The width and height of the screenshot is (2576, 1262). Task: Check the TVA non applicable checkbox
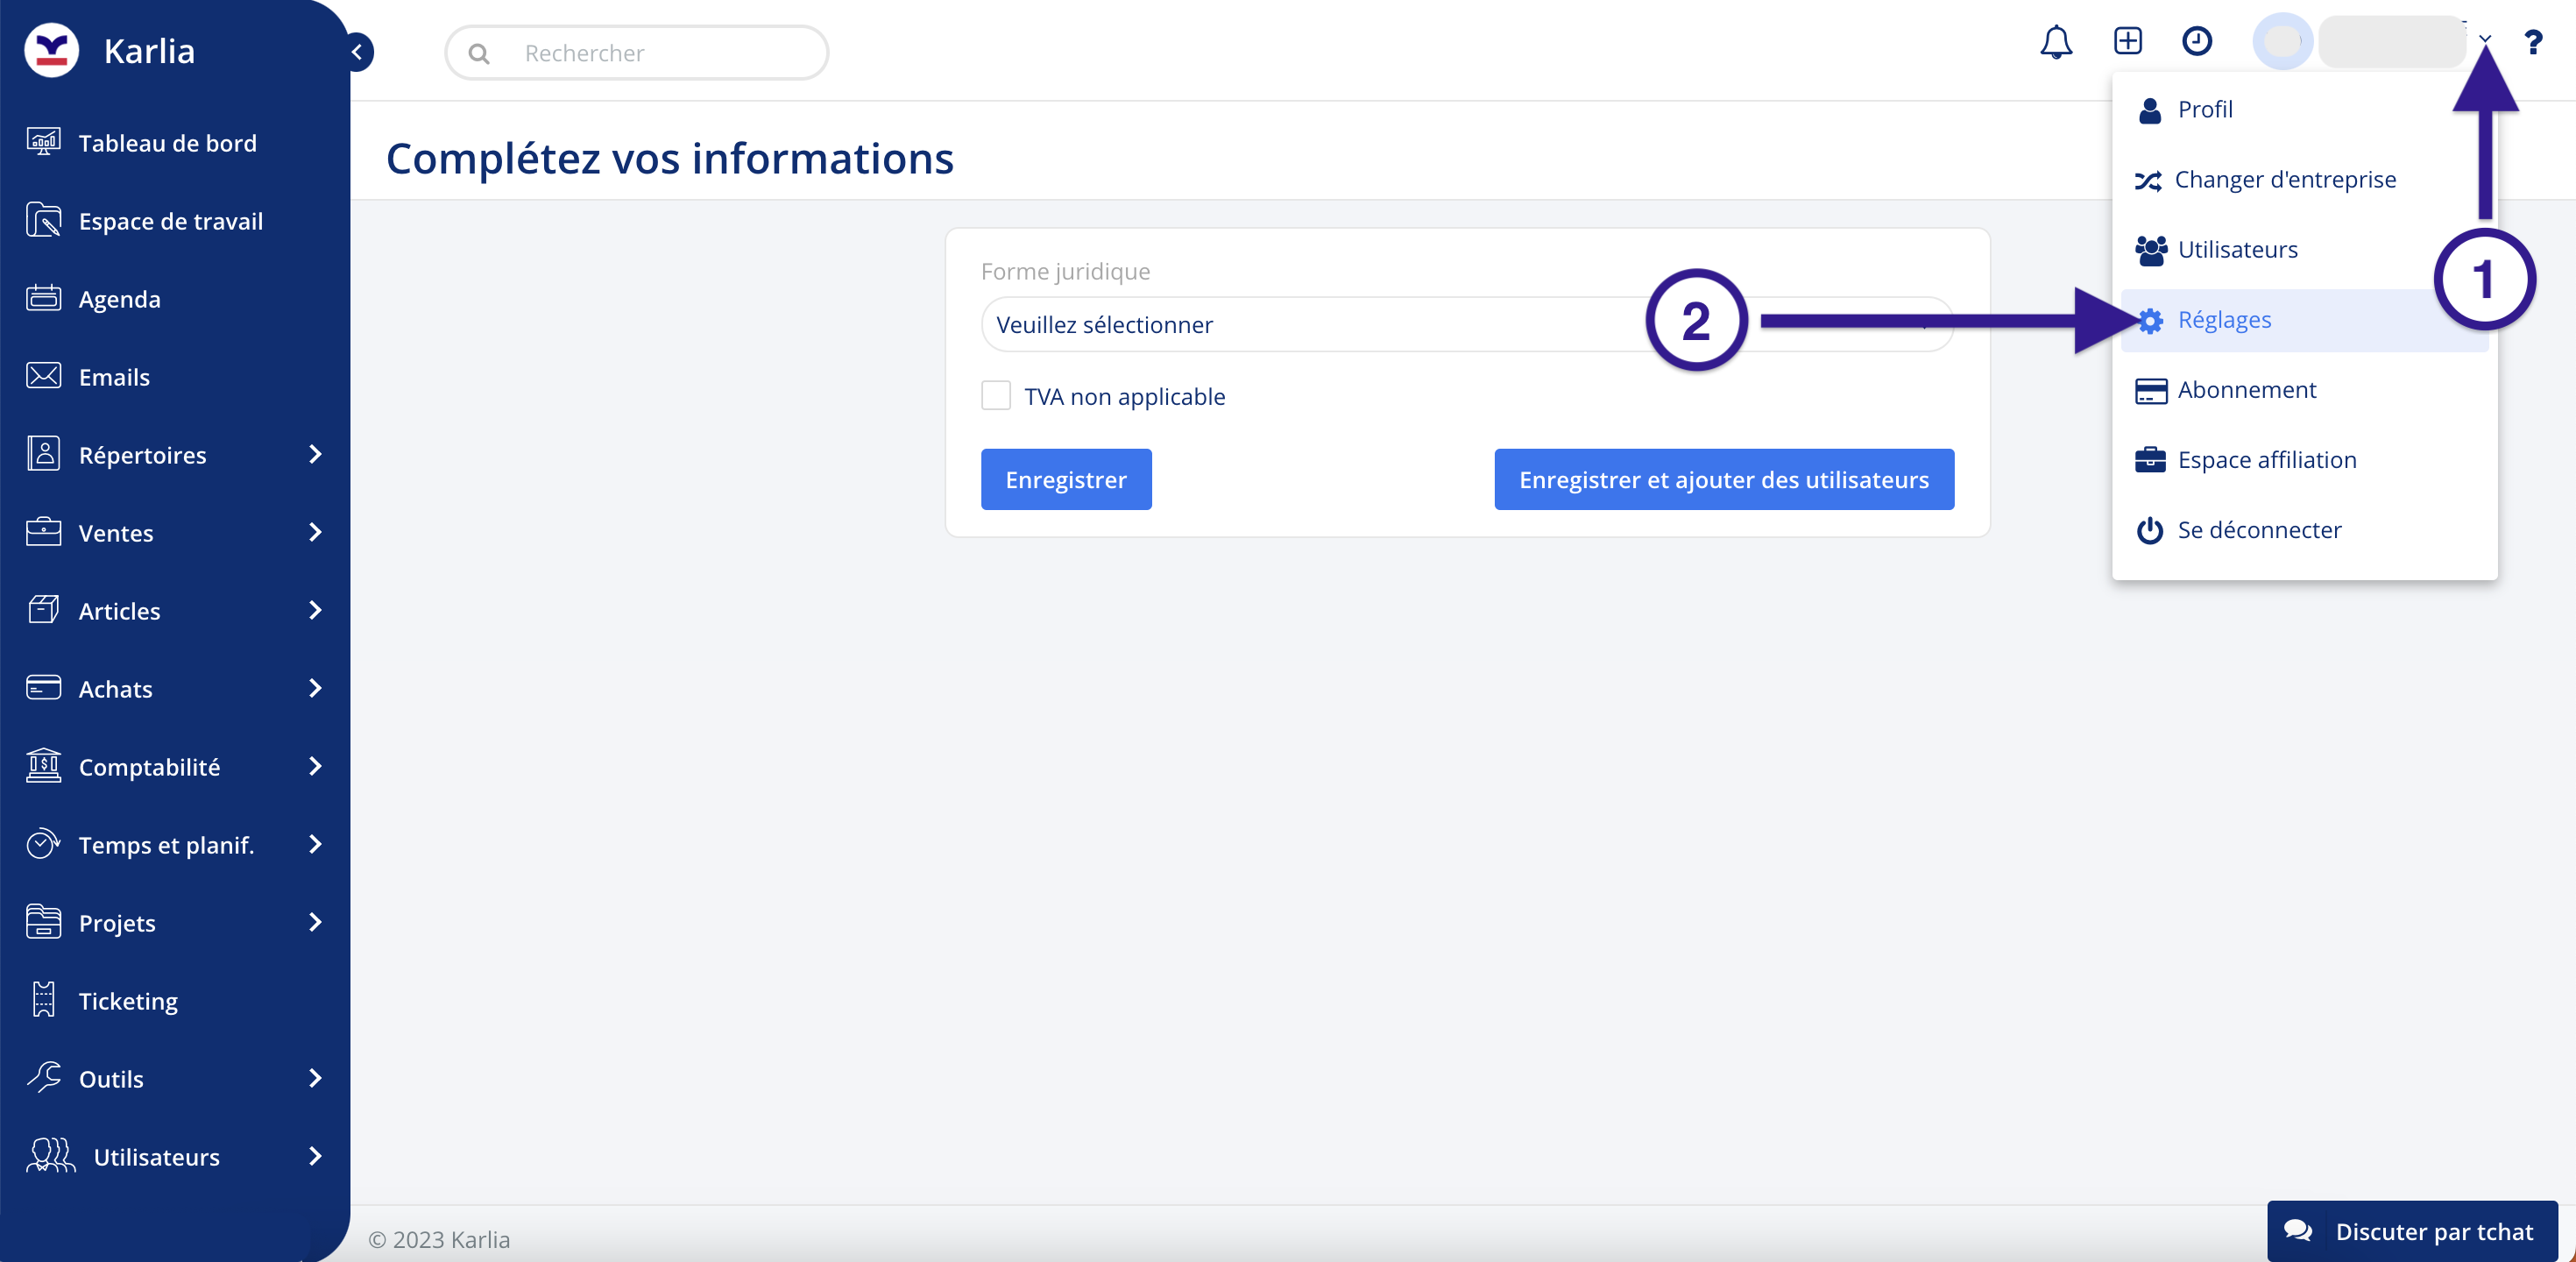point(995,396)
